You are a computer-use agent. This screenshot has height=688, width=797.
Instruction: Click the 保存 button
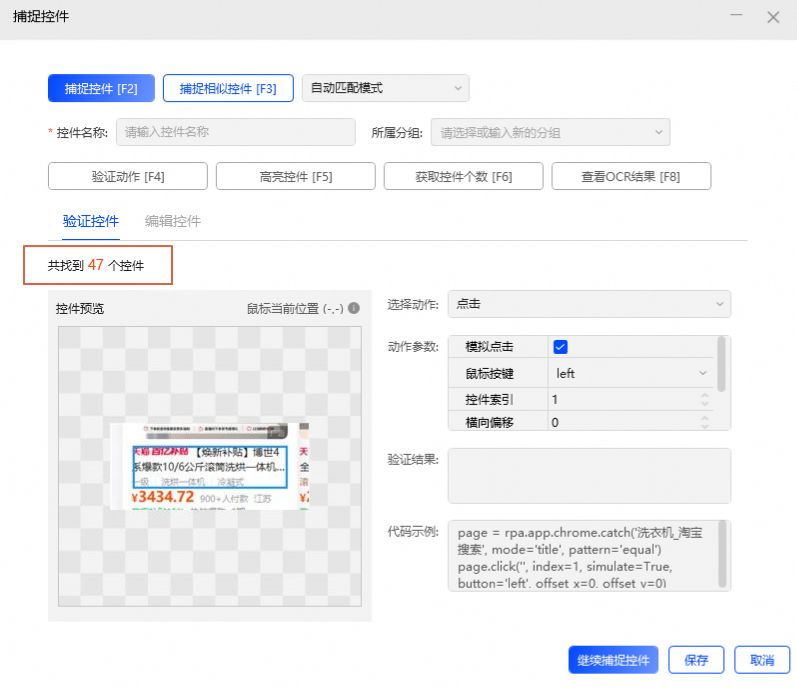(696, 660)
